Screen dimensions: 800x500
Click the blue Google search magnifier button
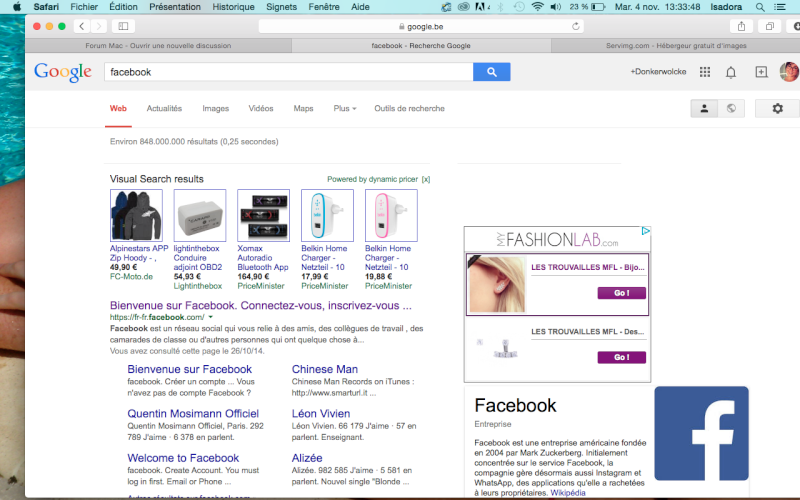tap(491, 72)
